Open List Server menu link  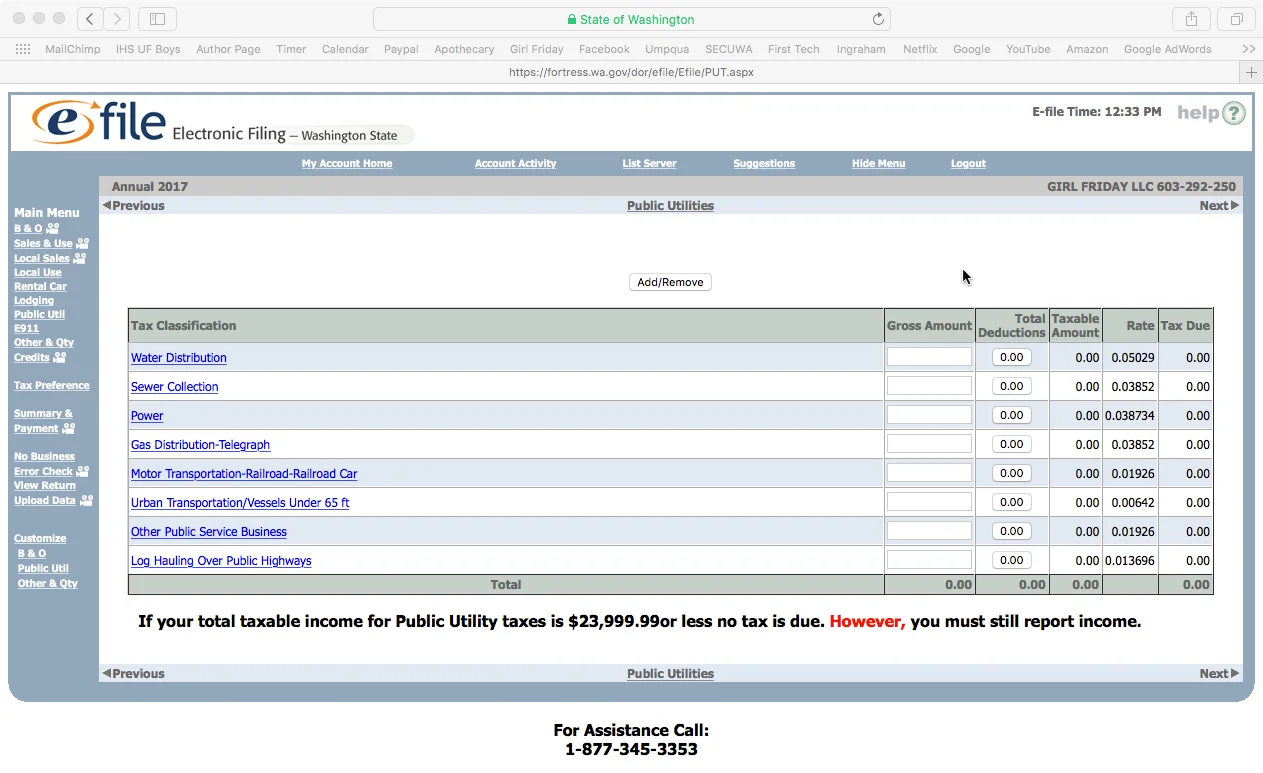click(x=649, y=163)
